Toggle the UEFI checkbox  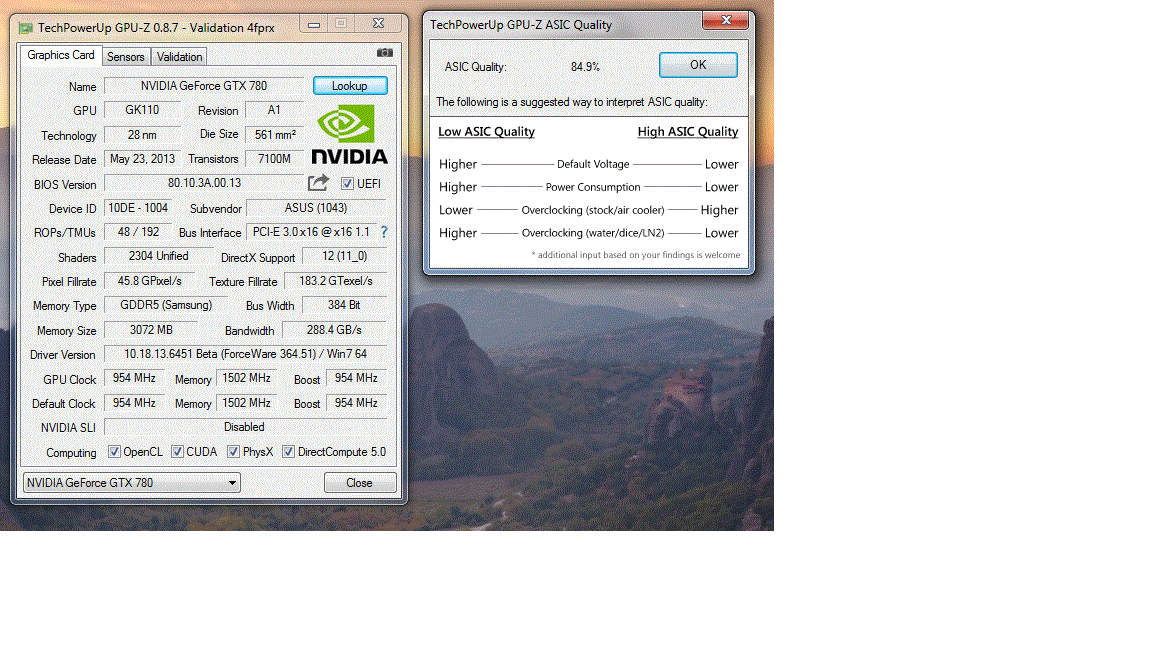(x=348, y=184)
